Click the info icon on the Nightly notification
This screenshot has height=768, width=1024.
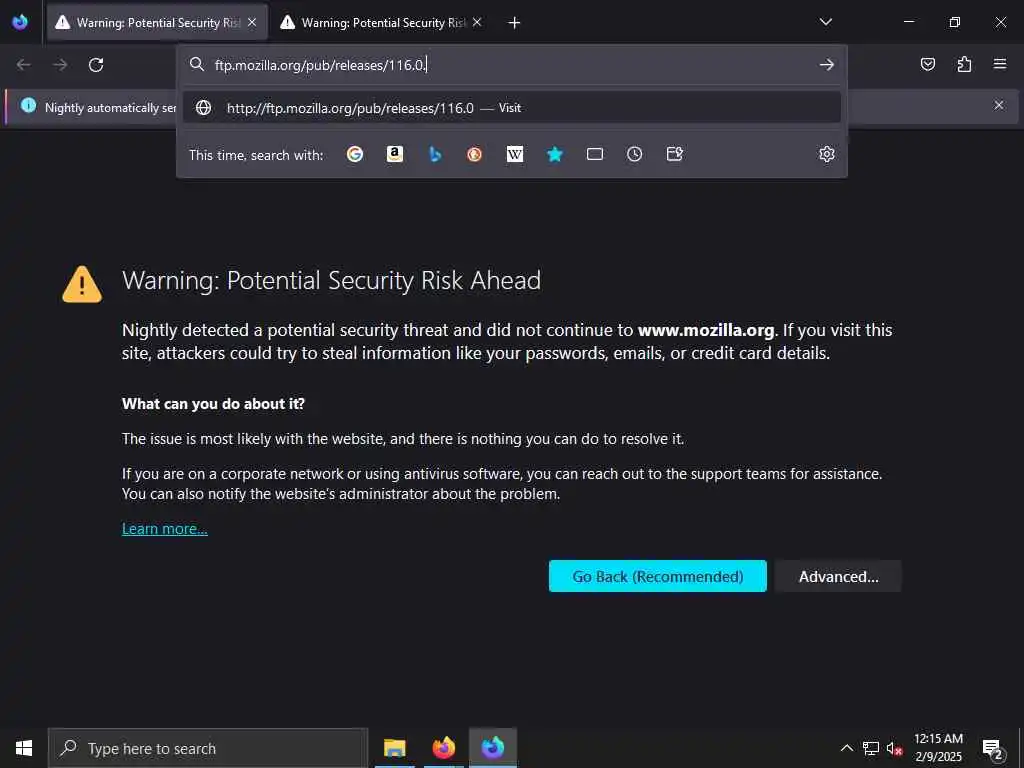tap(28, 105)
